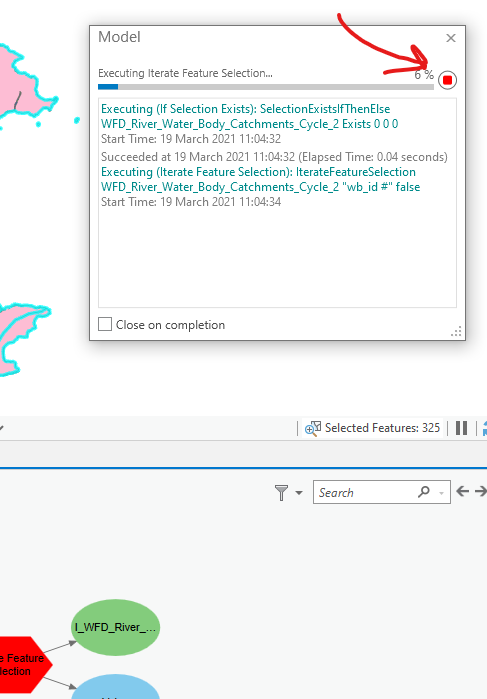Expand the filter dropdown arrow
This screenshot has width=487, height=699.
[299, 493]
